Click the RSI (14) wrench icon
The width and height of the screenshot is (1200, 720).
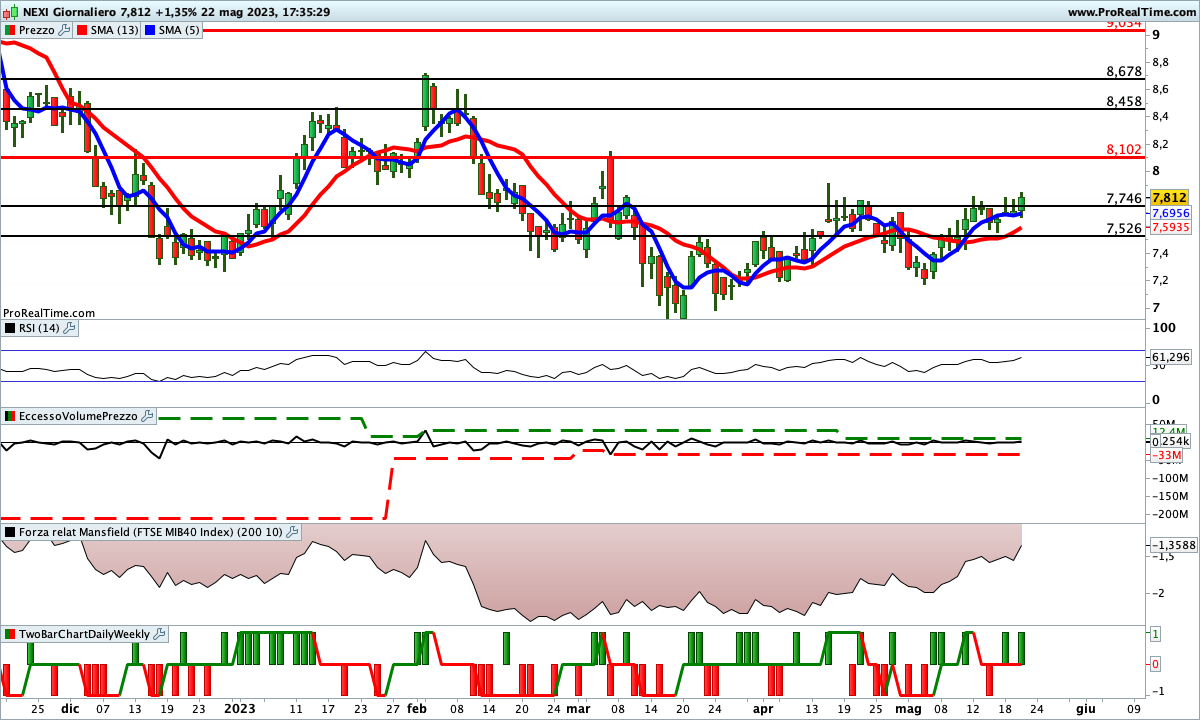point(69,327)
